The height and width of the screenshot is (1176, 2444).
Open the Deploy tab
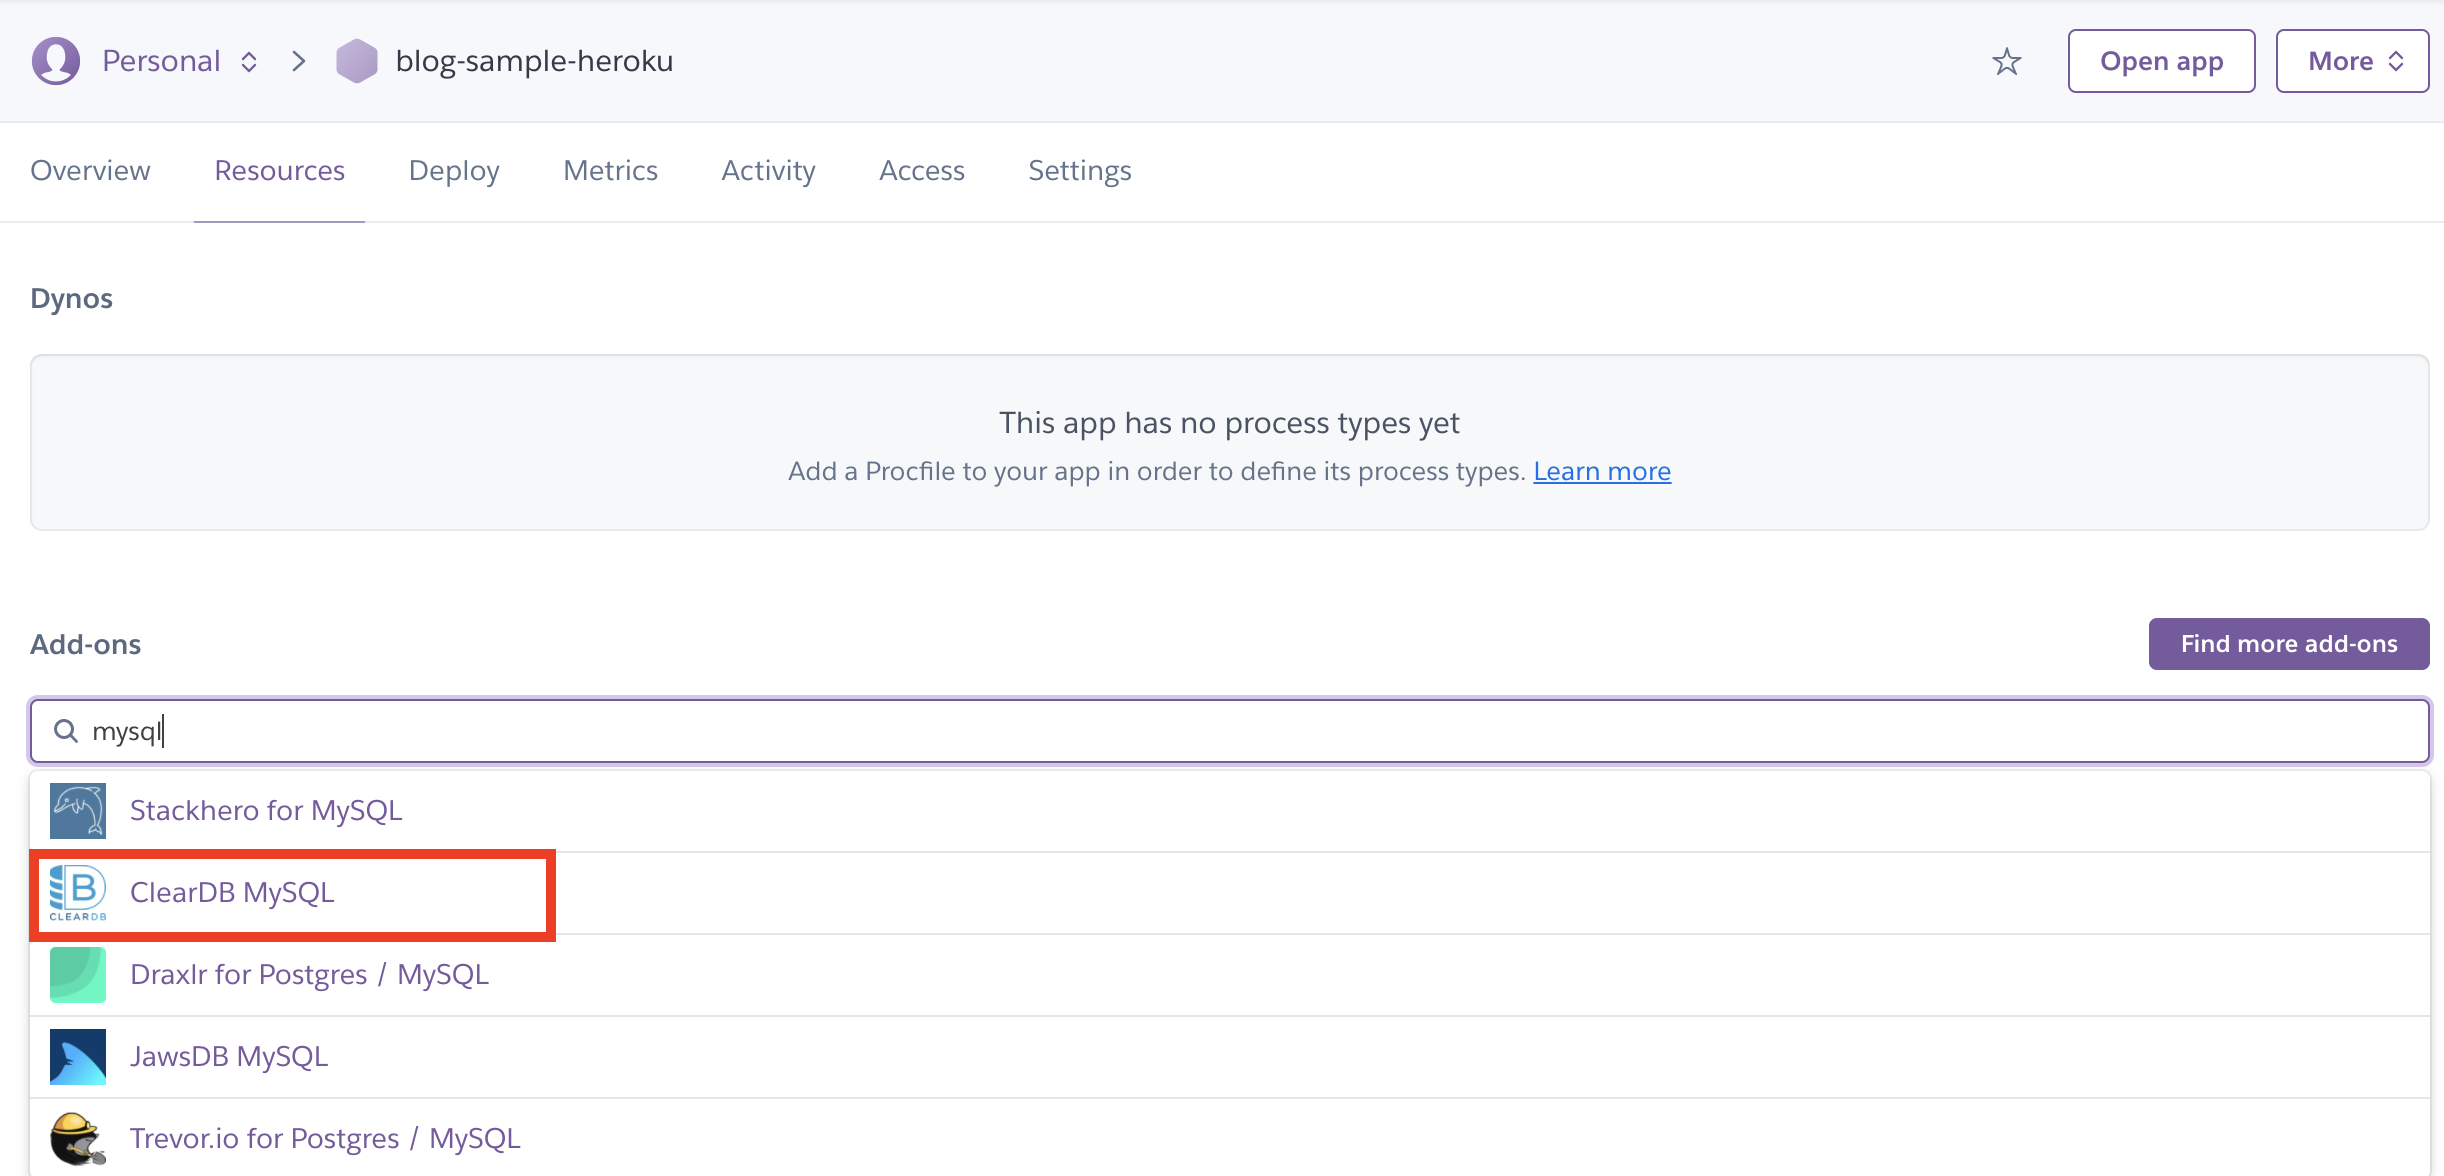pyautogui.click(x=454, y=171)
